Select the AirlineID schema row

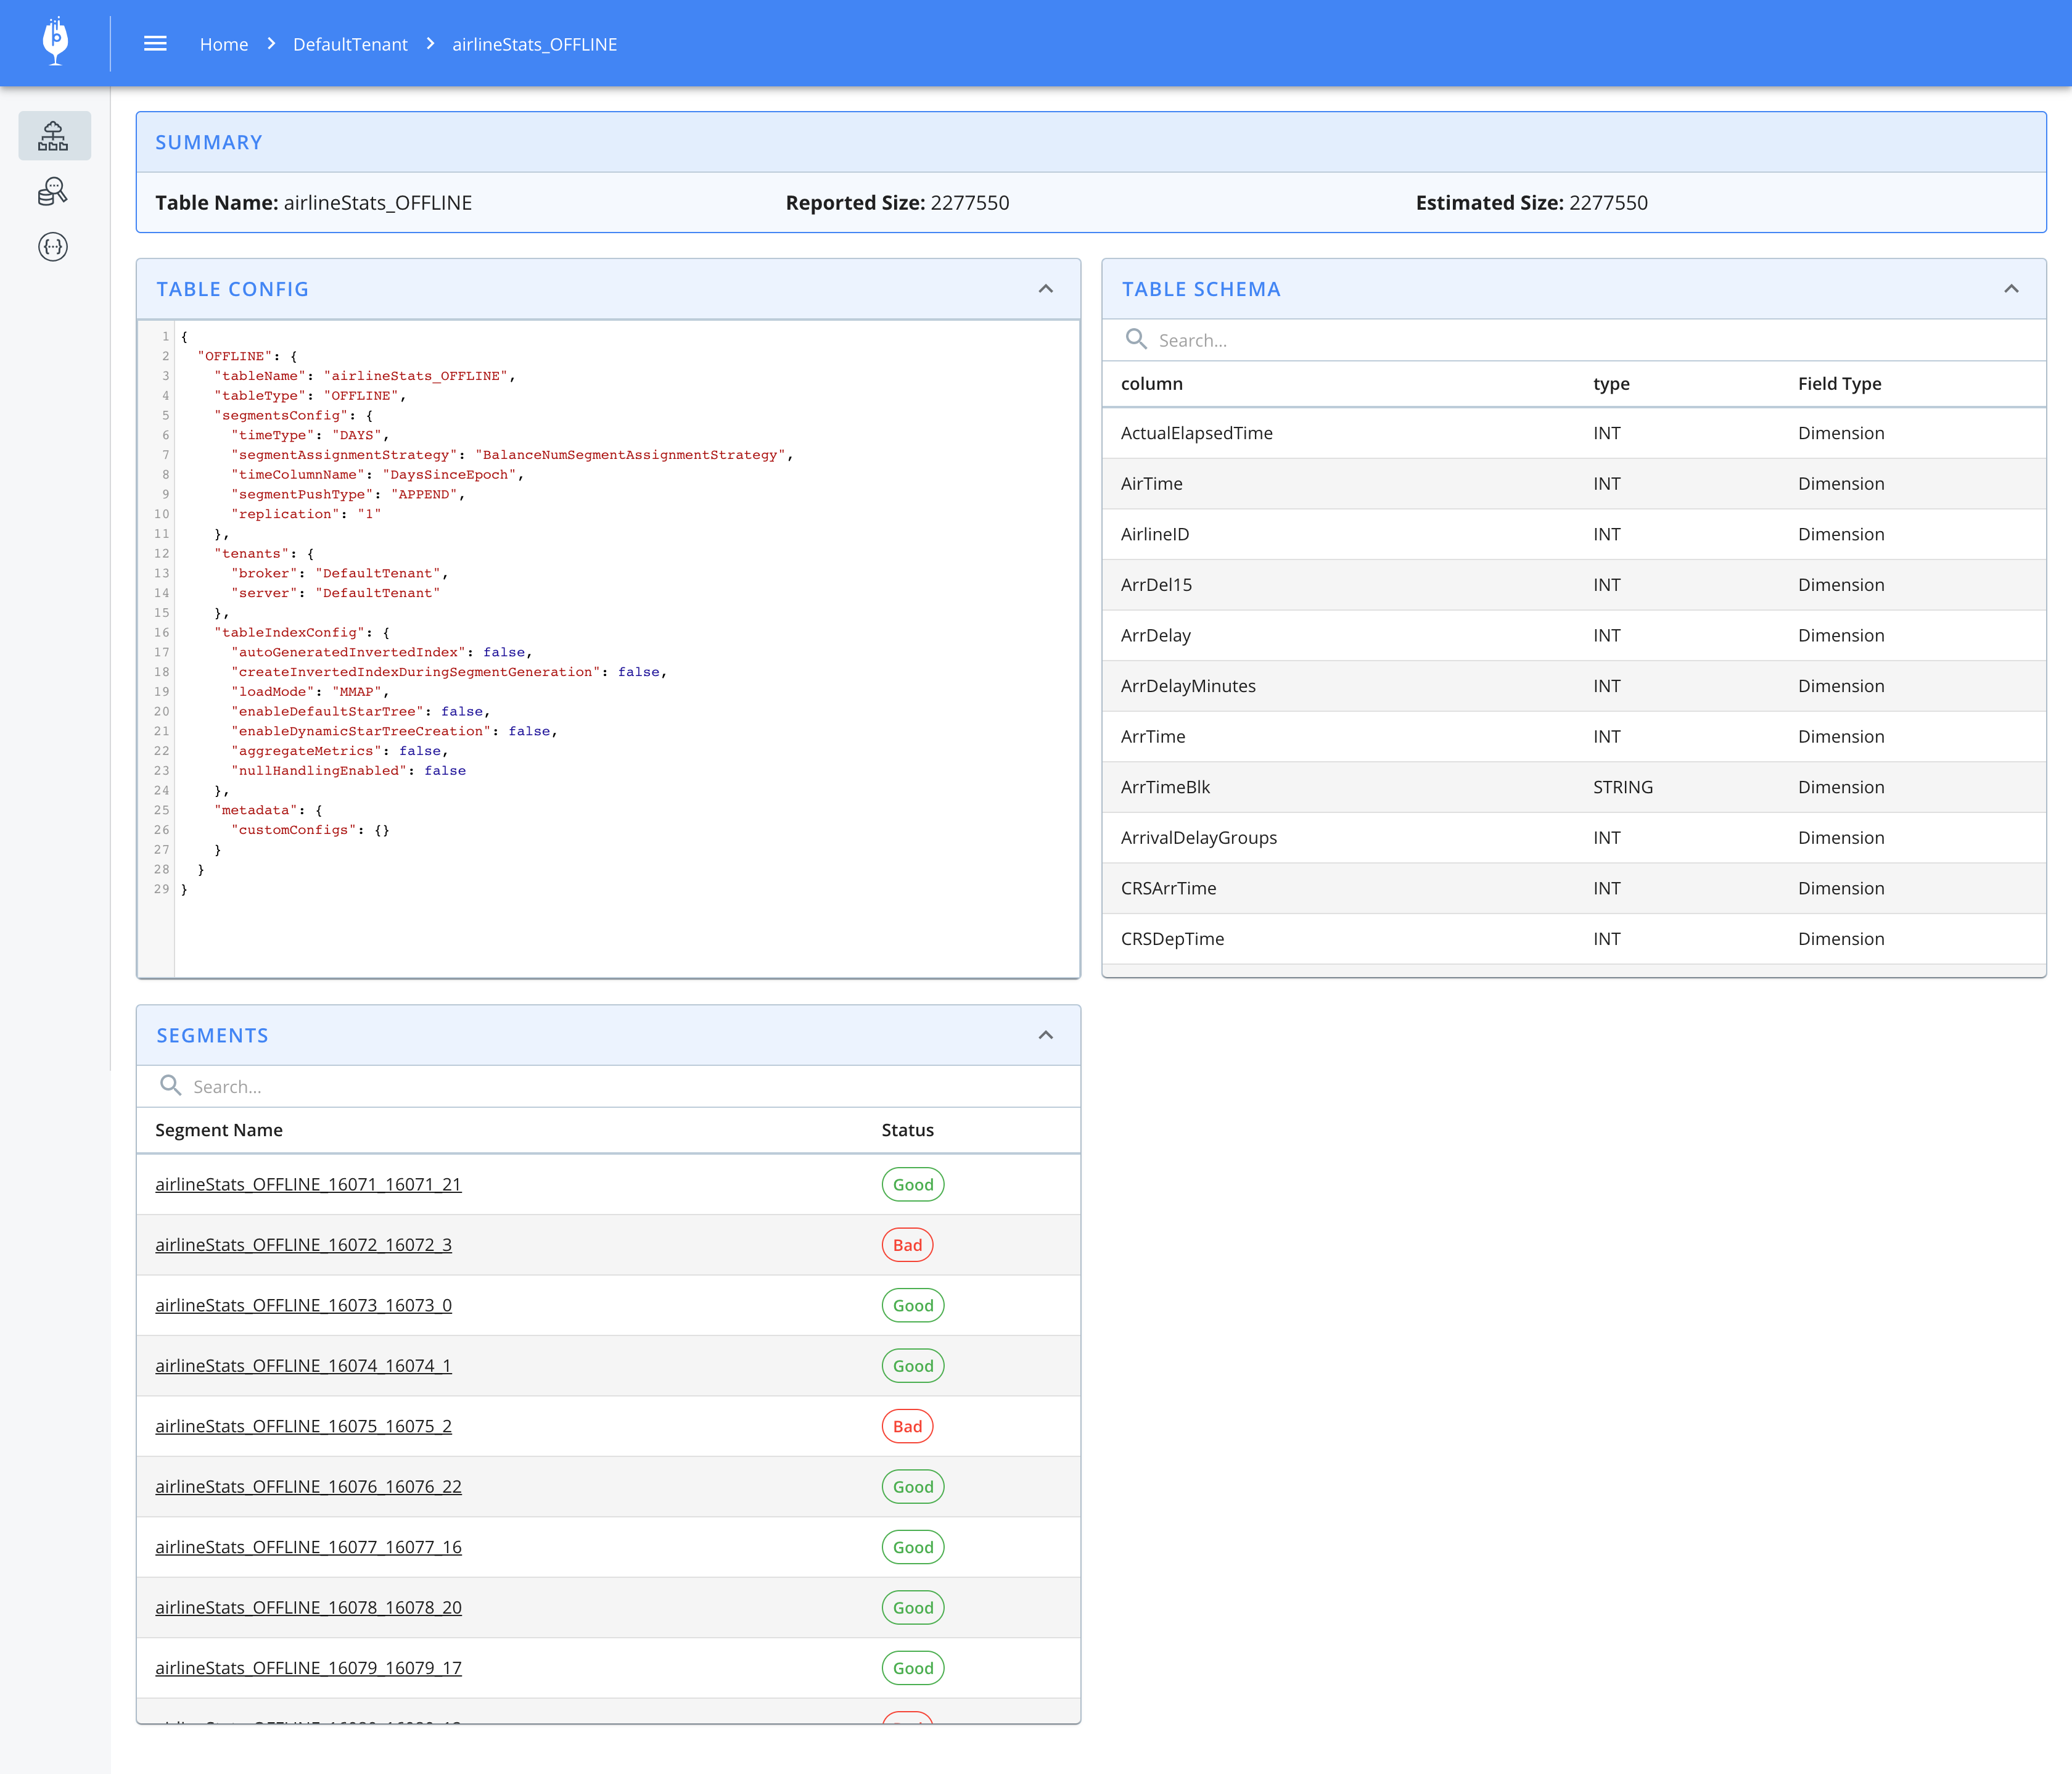tap(1573, 534)
